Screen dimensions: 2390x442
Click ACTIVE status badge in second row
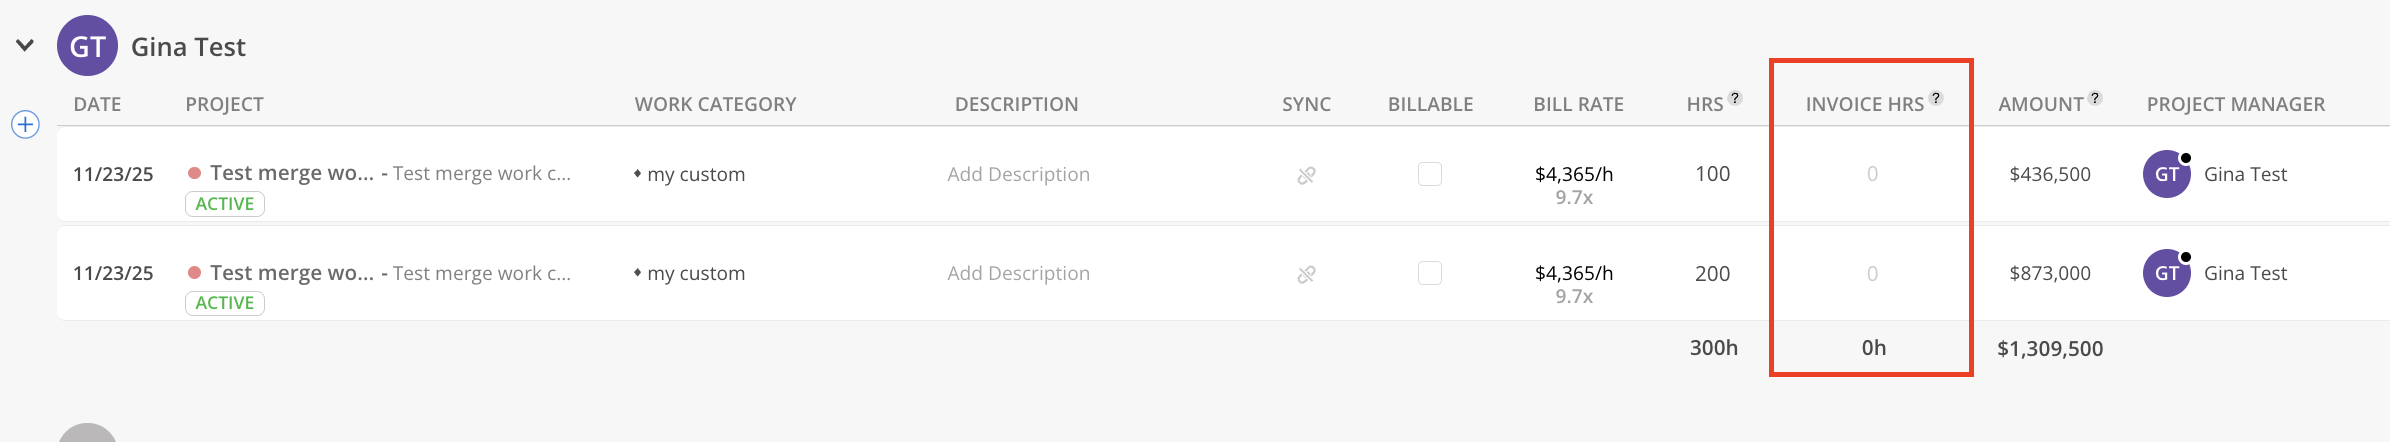coord(225,303)
